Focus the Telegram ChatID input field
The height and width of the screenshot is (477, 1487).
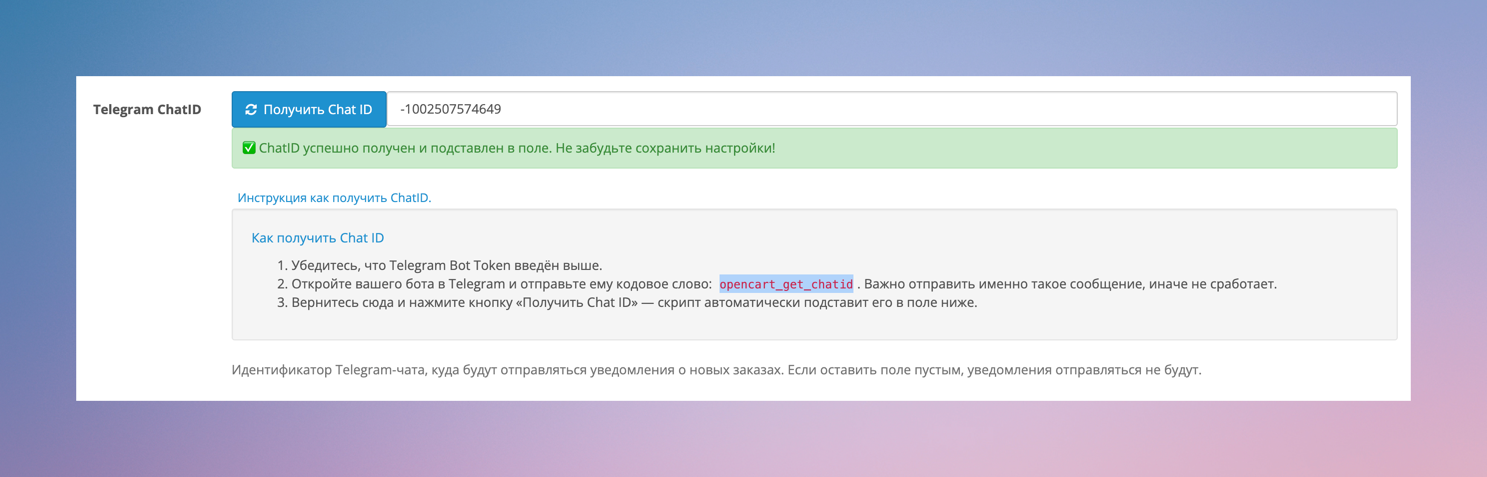890,109
